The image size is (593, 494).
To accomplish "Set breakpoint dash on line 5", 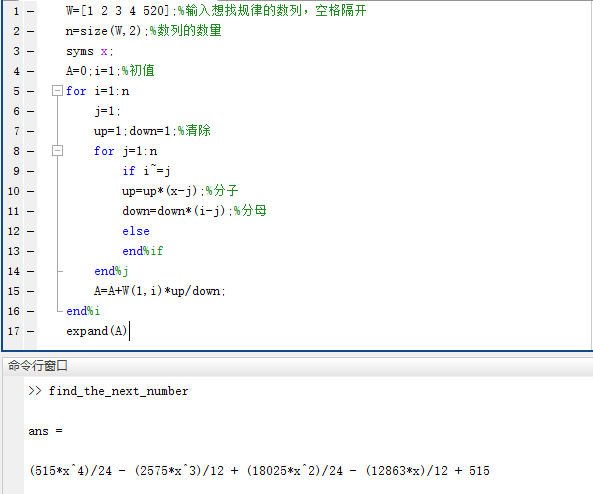I will tap(31, 91).
